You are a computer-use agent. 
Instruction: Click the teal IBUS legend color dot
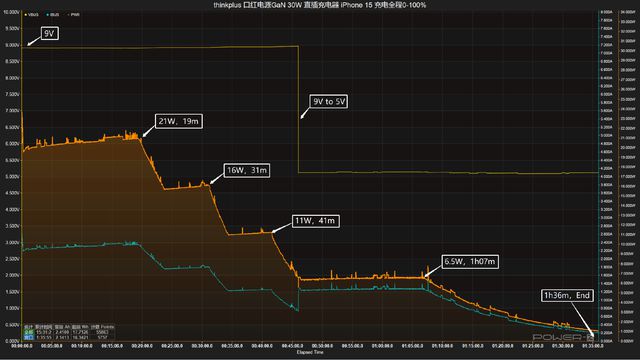point(48,15)
